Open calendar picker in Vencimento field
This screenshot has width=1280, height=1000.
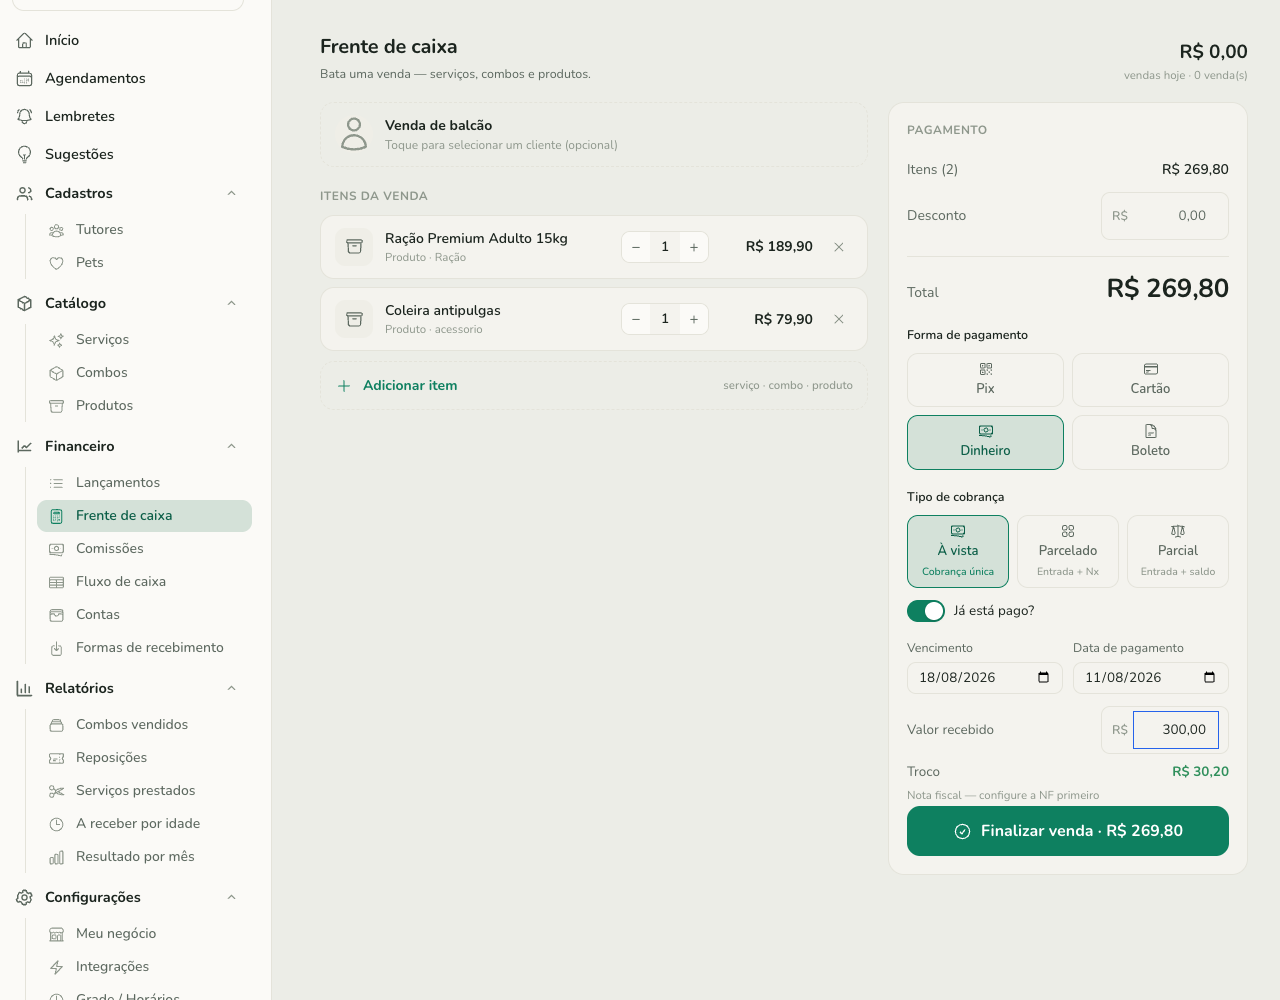pos(1043,677)
